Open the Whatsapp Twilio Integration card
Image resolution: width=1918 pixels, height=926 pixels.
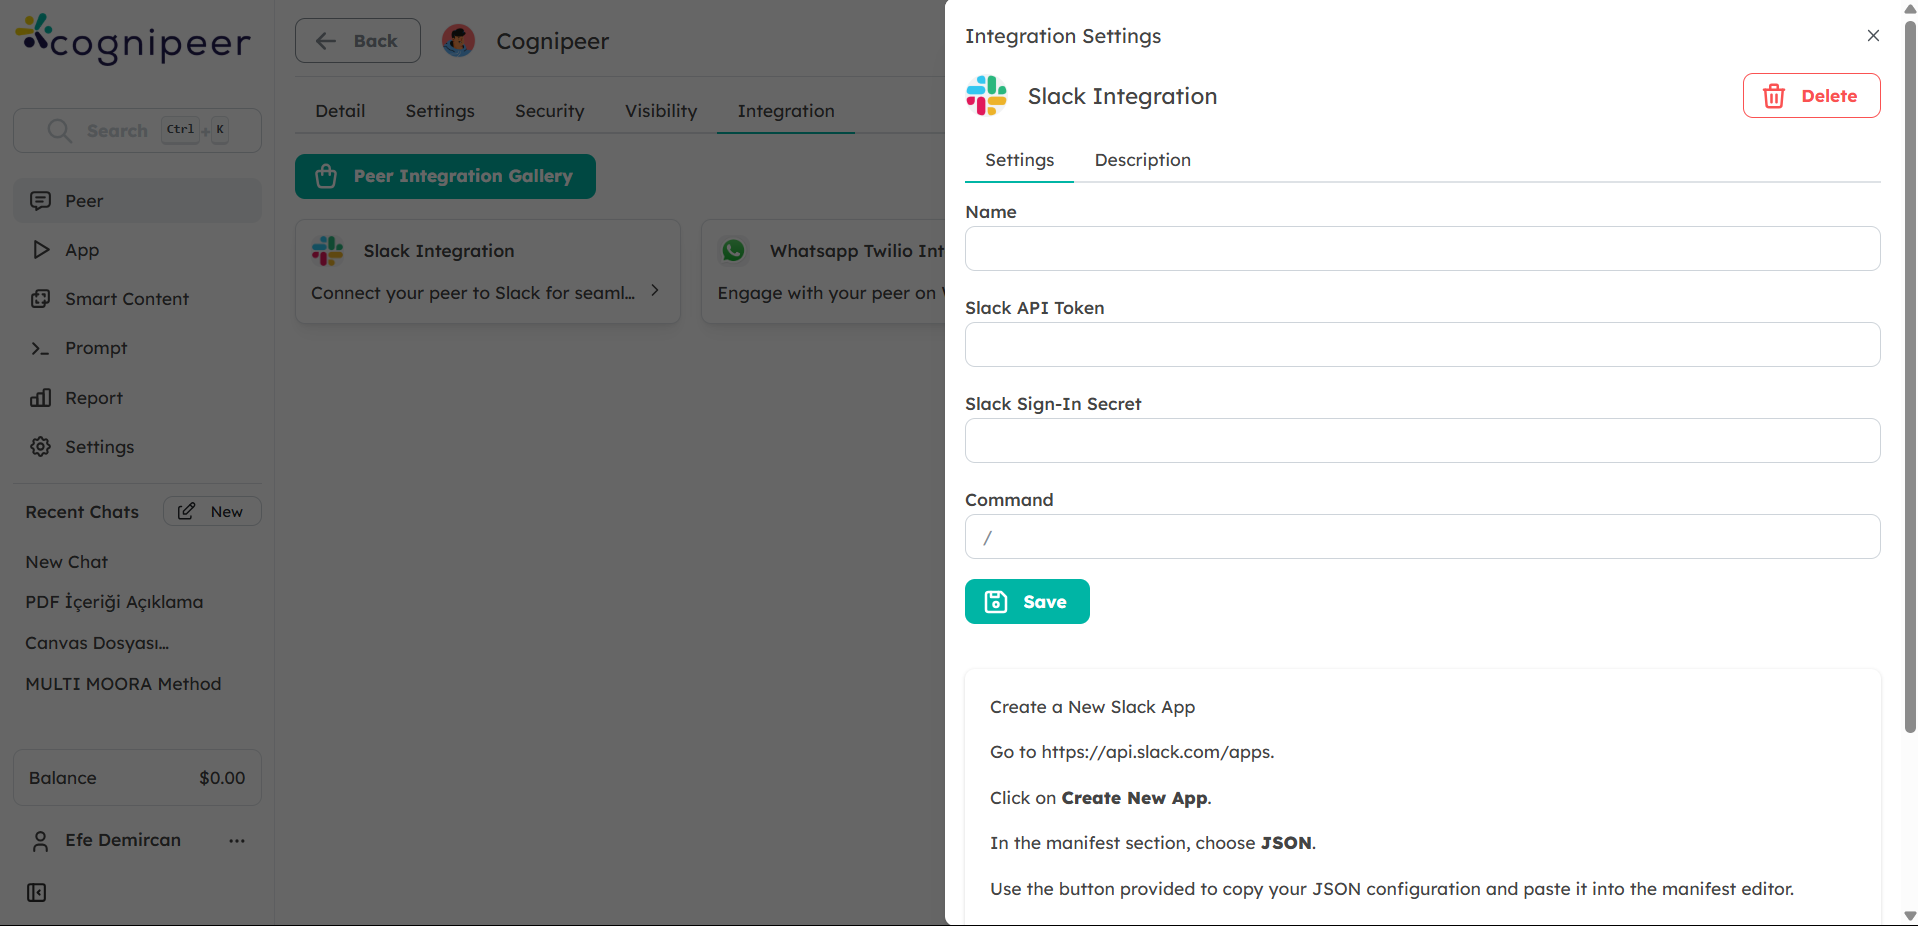[x=825, y=271]
